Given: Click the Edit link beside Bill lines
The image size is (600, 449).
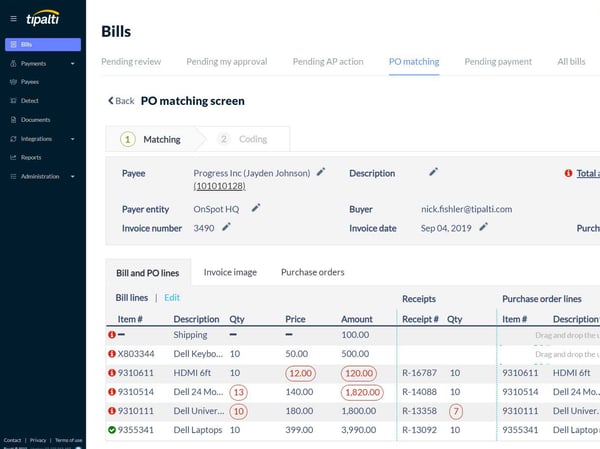Looking at the screenshot, I should click(172, 298).
